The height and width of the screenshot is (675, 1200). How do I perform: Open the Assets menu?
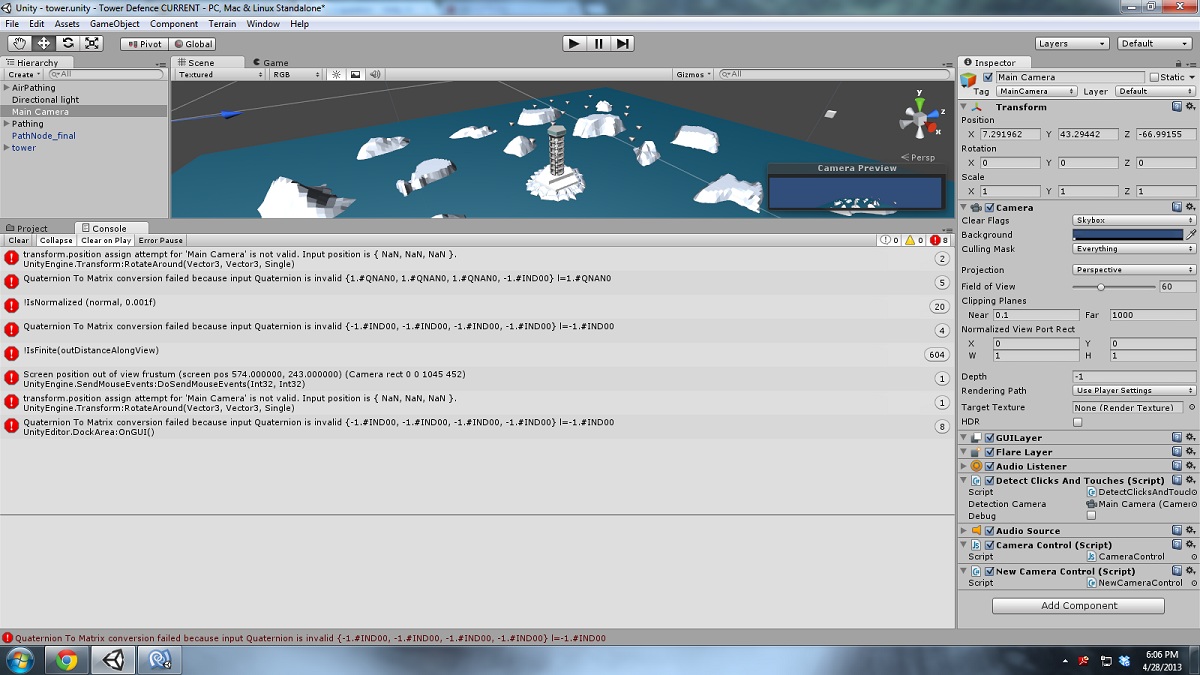(67, 23)
